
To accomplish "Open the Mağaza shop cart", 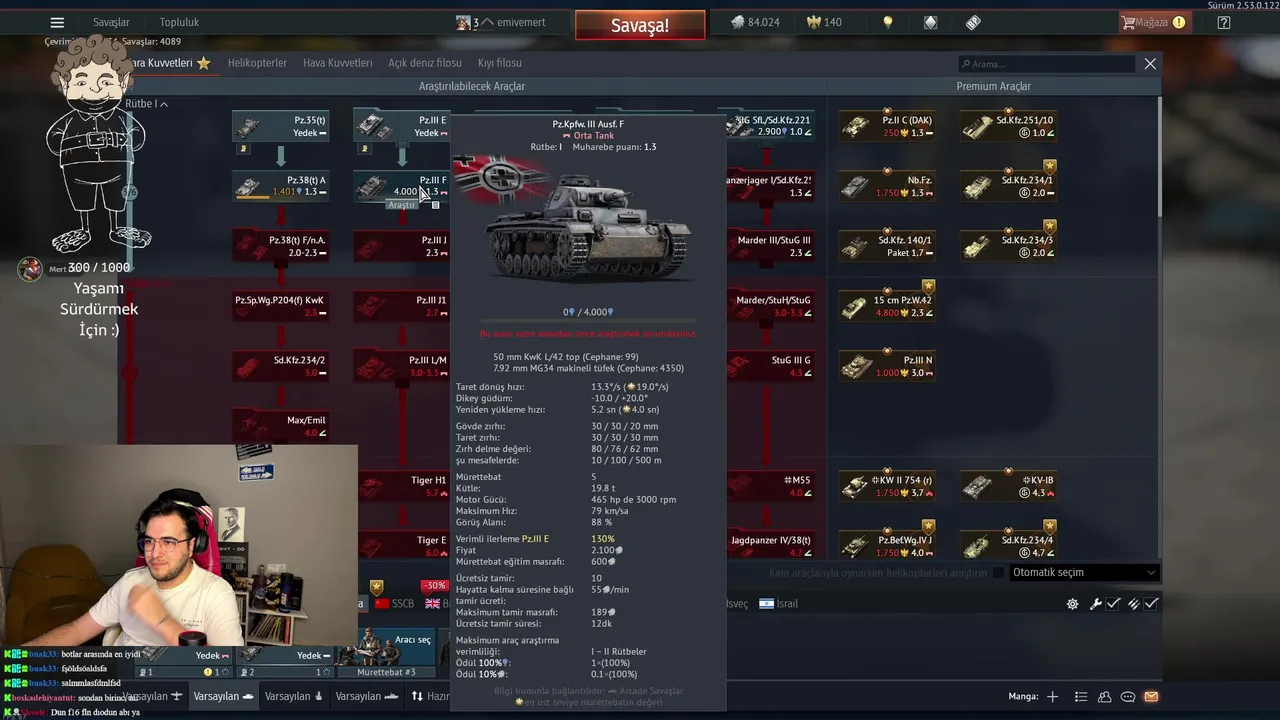I will 1154,22.
